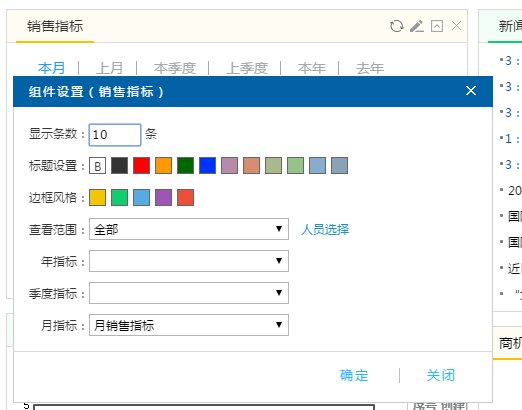The height and width of the screenshot is (410, 522).
Task: Refresh the 销售指标 panel
Action: (x=396, y=26)
